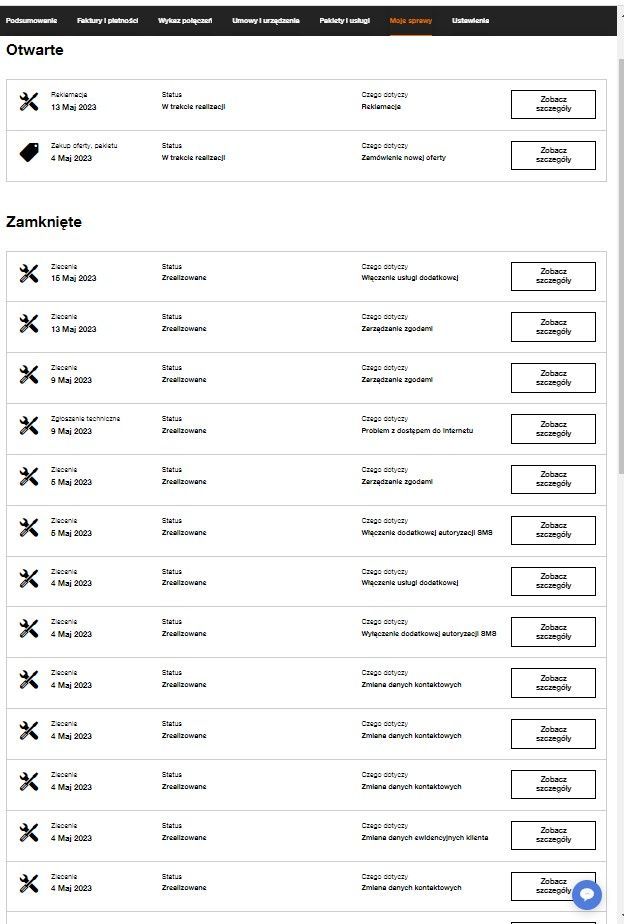Click the Moje sprawy active tab

(411, 21)
